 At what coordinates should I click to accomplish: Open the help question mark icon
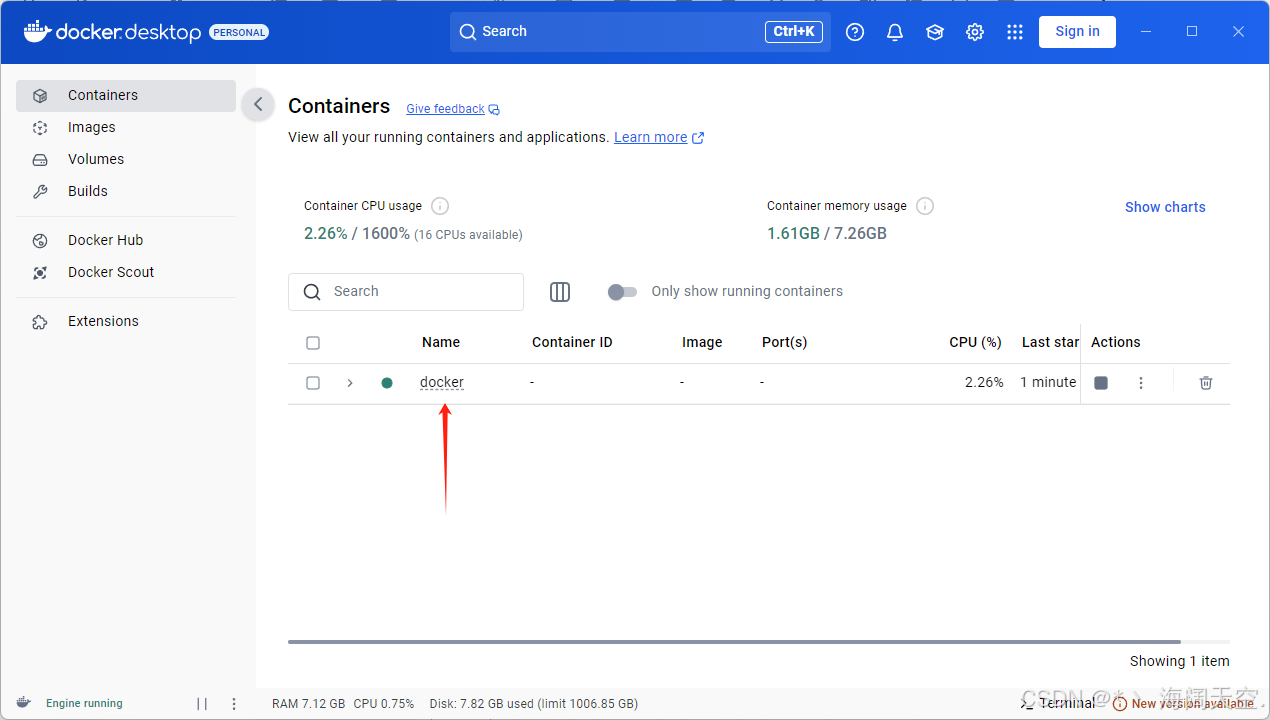click(x=855, y=32)
